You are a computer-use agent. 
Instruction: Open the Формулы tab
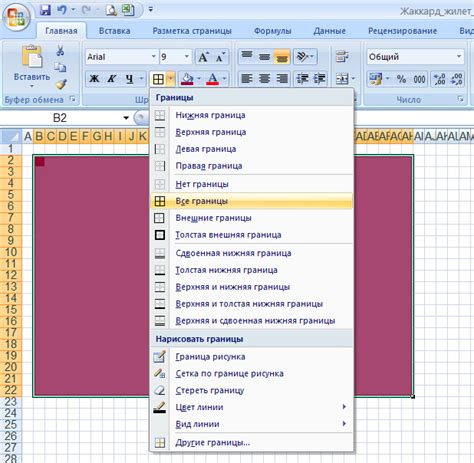point(273,31)
